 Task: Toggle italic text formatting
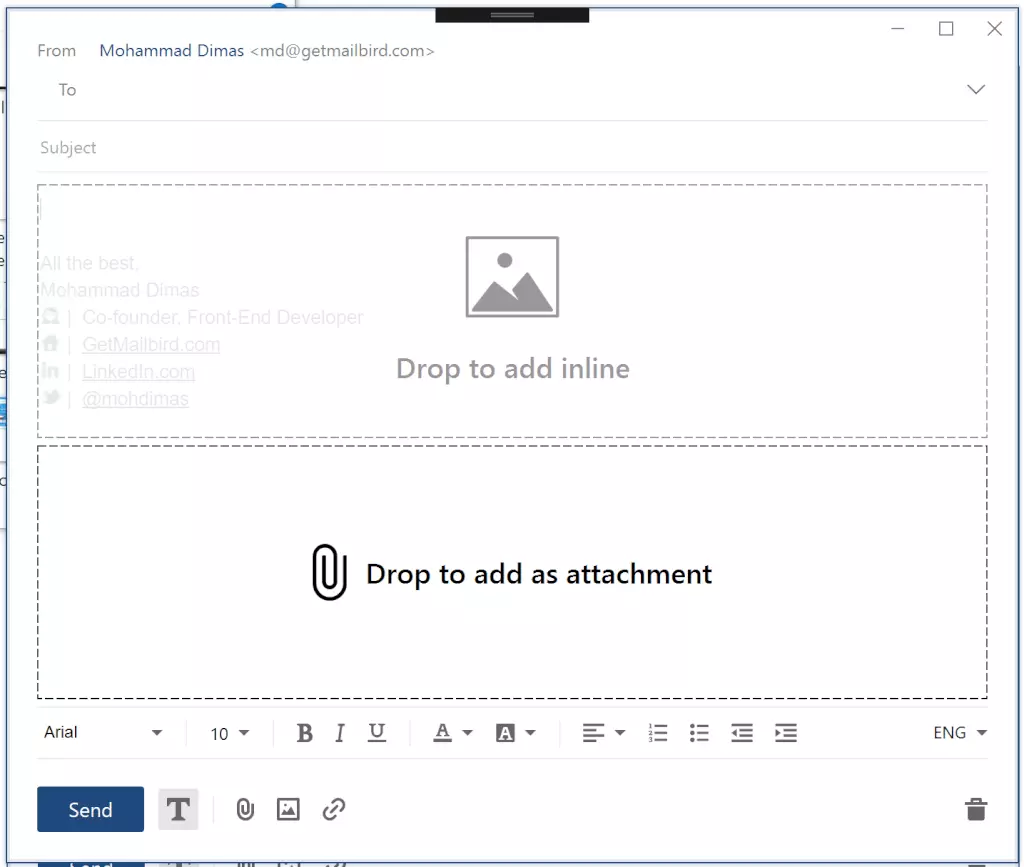[x=340, y=733]
